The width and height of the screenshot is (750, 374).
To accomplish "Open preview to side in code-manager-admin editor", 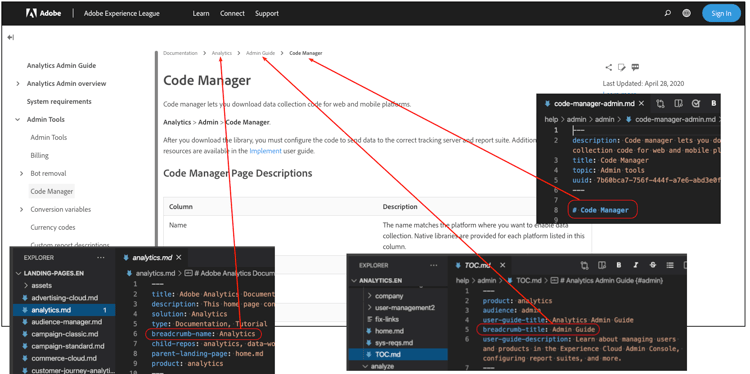I will click(678, 103).
